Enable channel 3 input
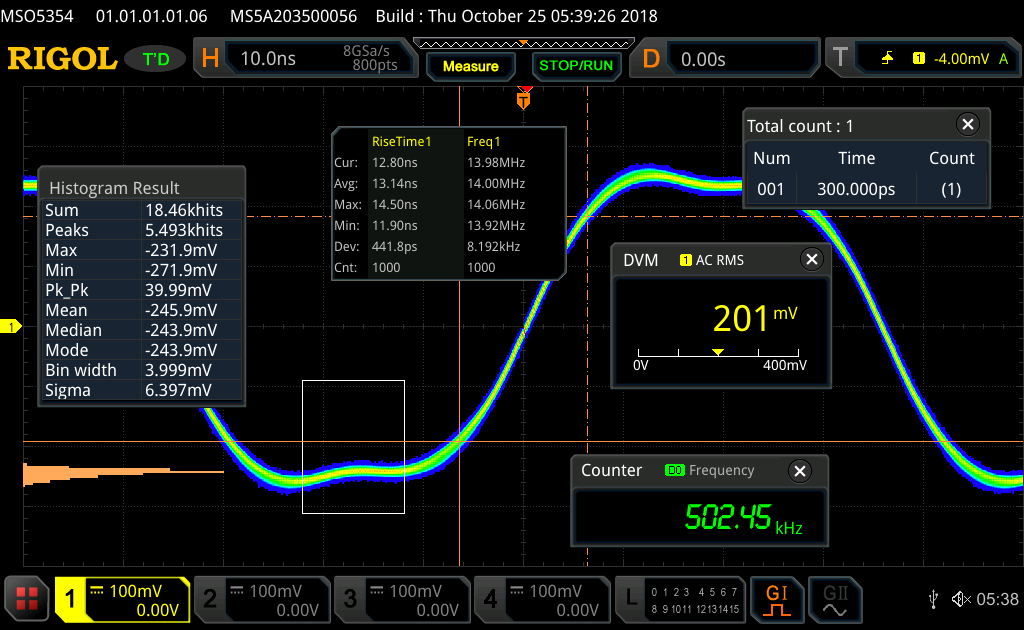 pos(401,599)
